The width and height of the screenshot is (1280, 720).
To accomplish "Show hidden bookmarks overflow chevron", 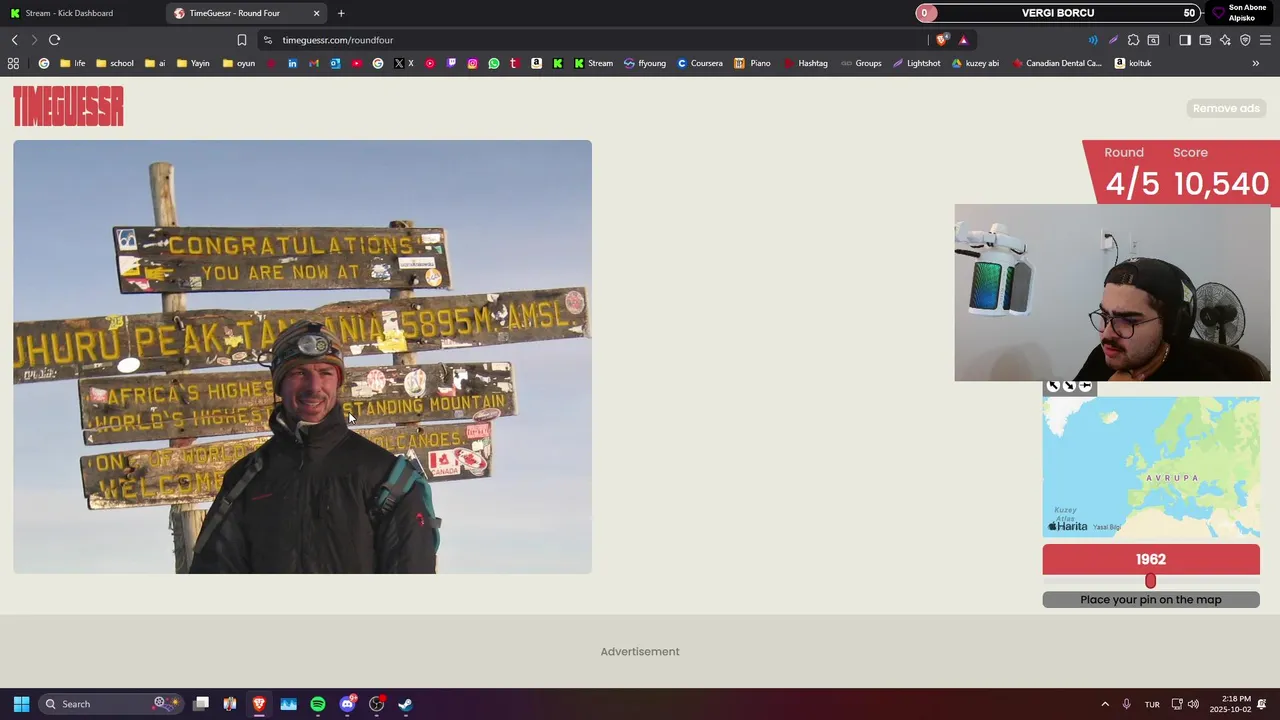I will click(1255, 63).
